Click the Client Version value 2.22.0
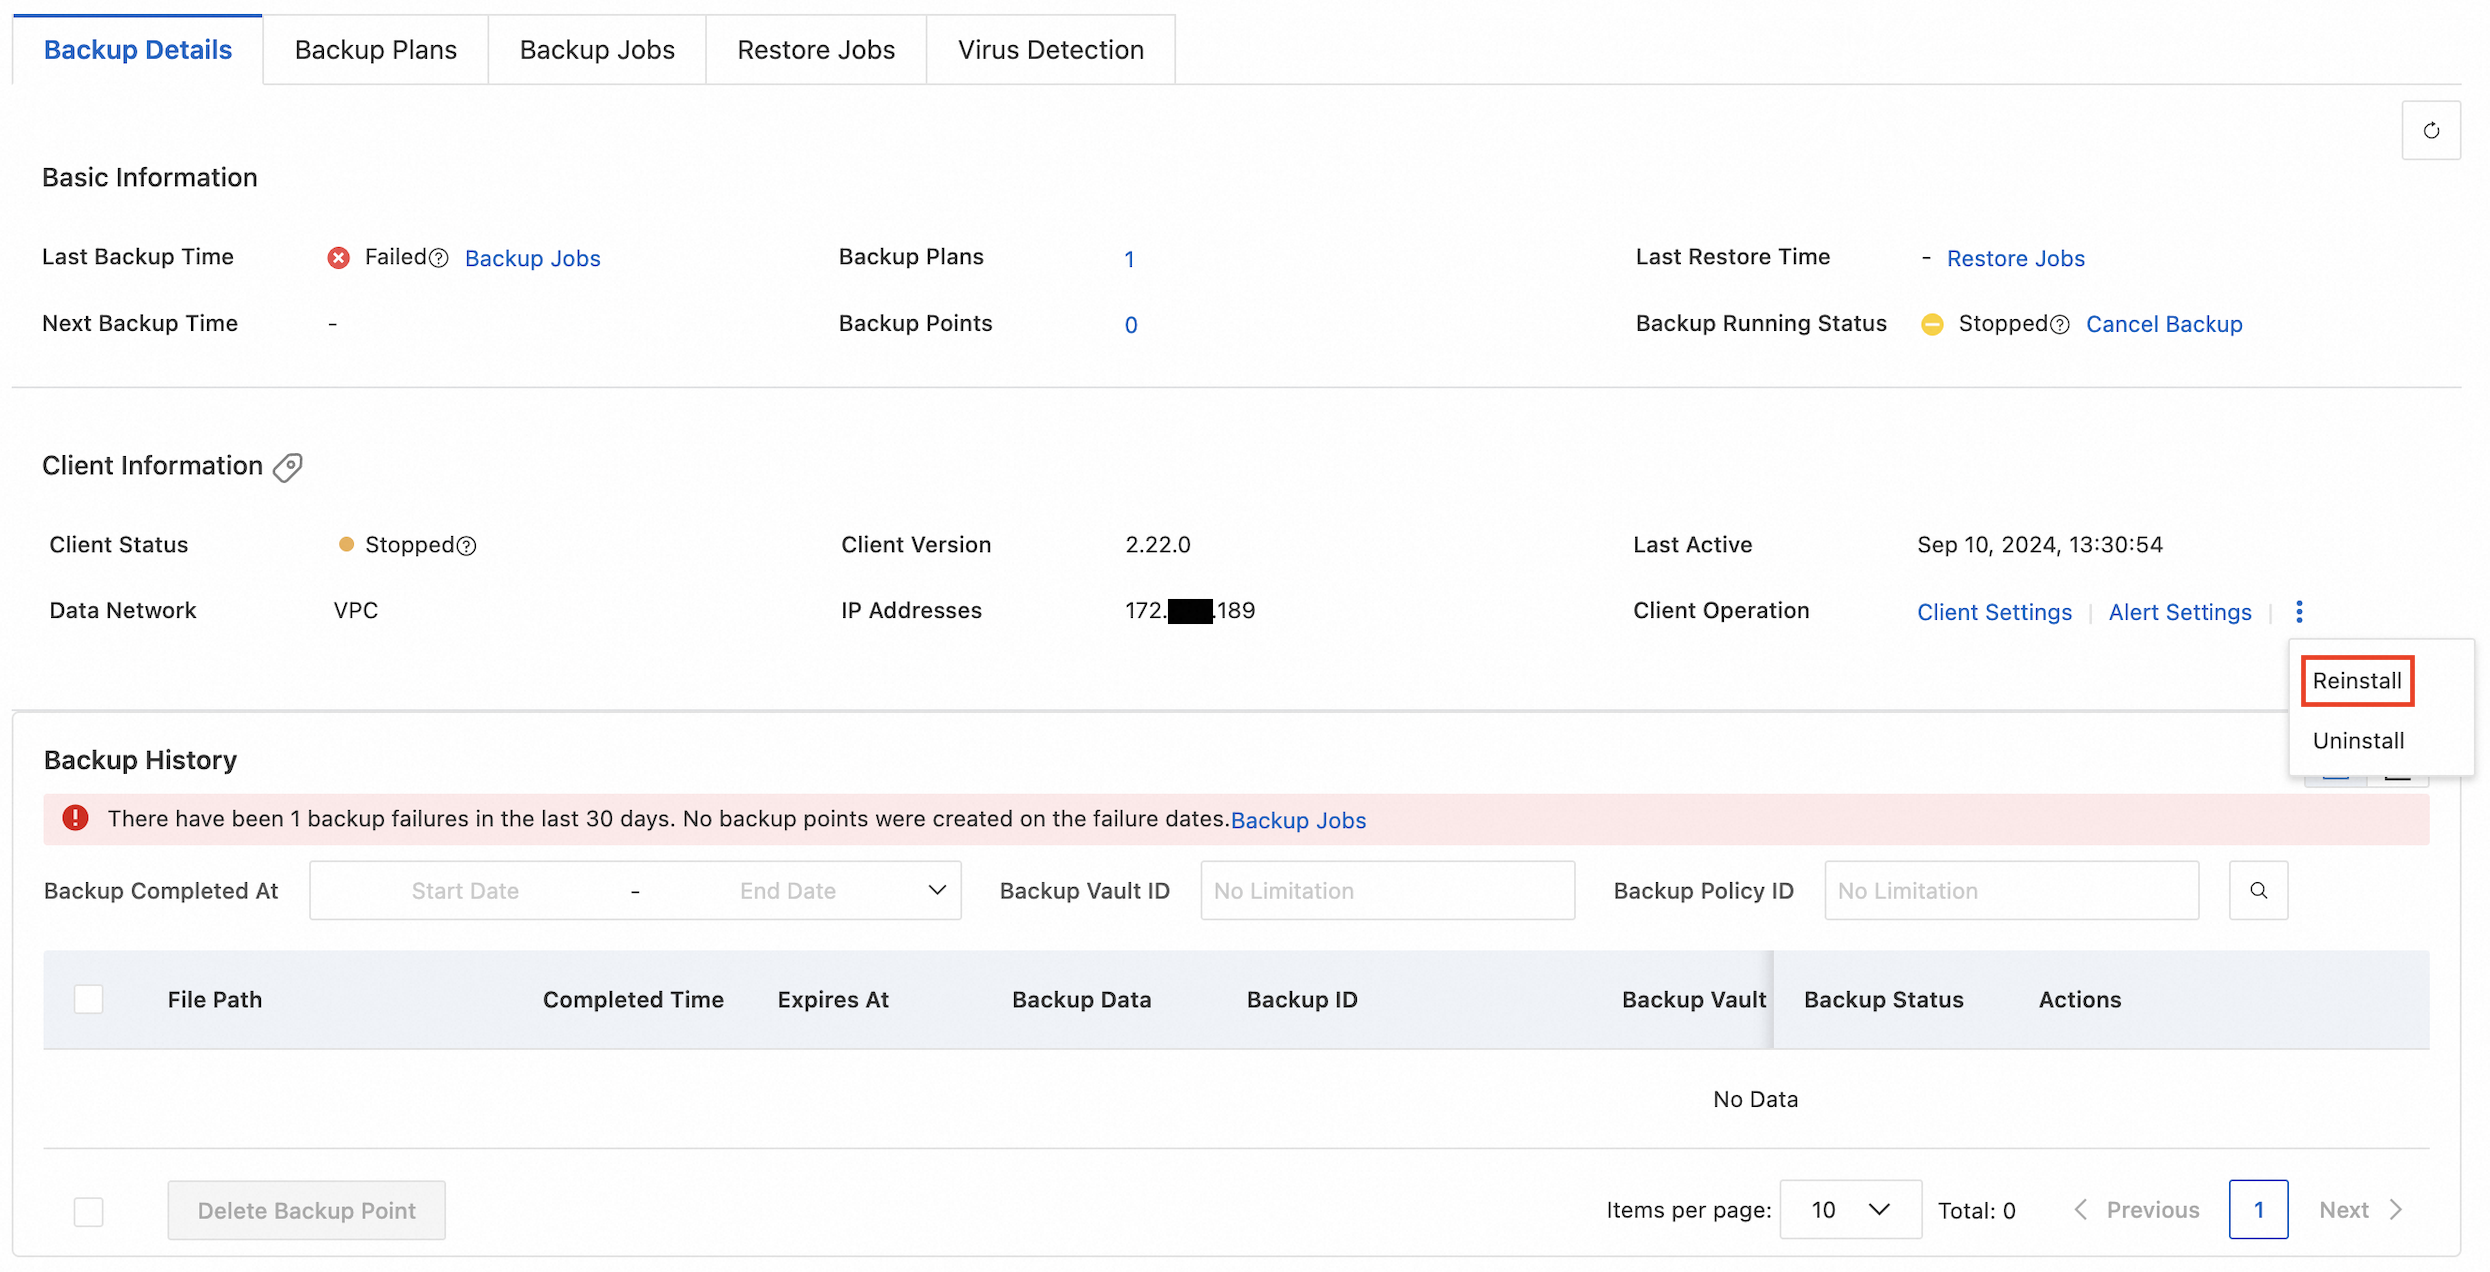2490x1272 pixels. (1158, 545)
